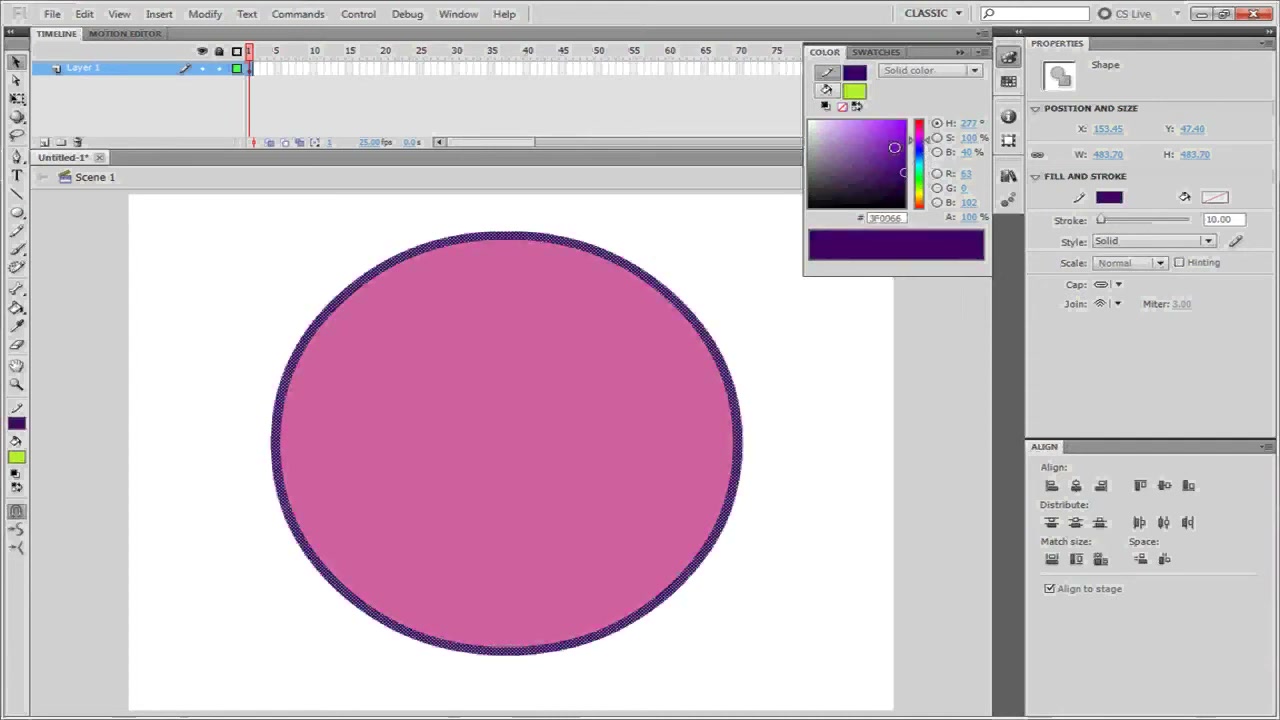
Task: Select the 3D Rotation tool
Action: (16, 117)
